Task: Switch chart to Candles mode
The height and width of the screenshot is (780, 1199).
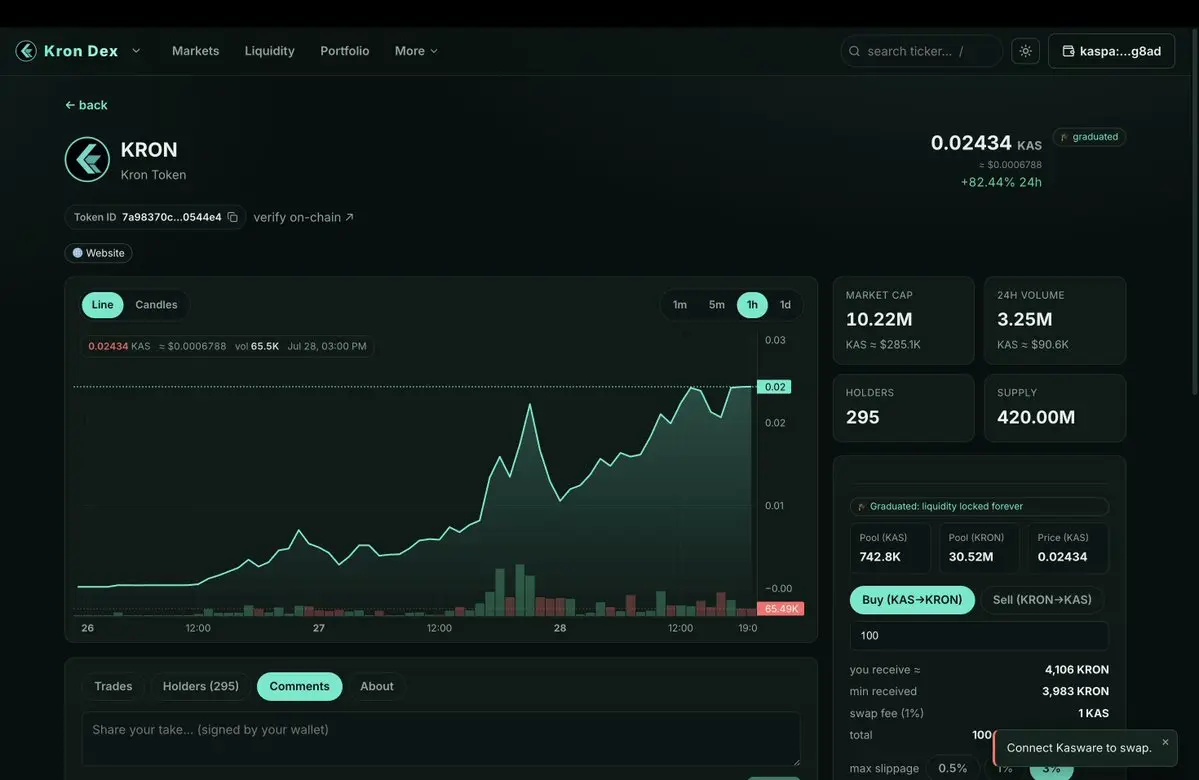Action: (x=156, y=304)
